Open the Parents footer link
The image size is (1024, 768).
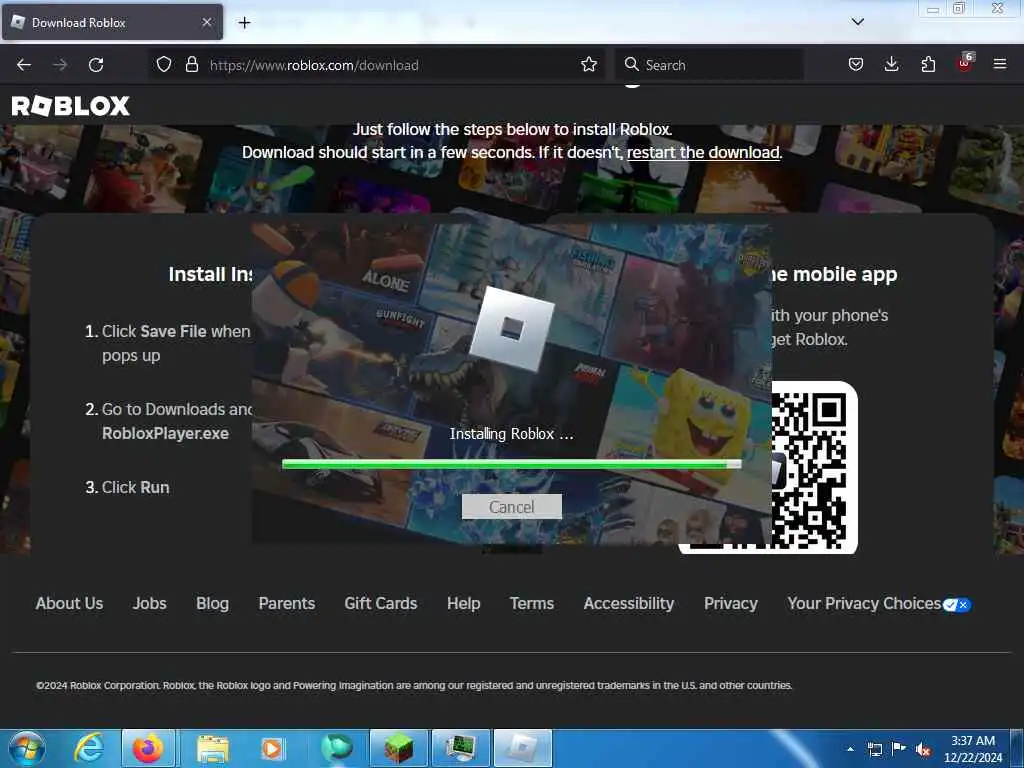click(x=287, y=603)
